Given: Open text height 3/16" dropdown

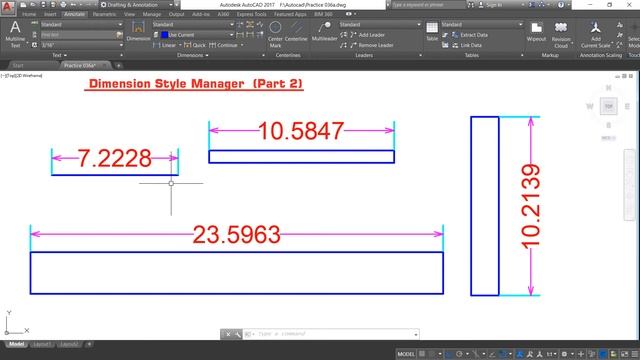Looking at the screenshot, I should pyautogui.click(x=81, y=45).
